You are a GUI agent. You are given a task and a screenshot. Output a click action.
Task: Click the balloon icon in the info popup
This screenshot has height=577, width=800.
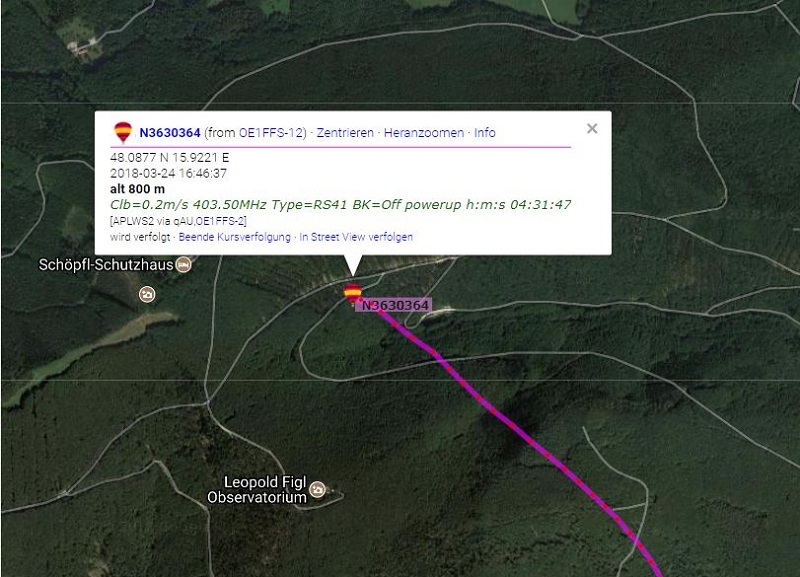pos(123,132)
